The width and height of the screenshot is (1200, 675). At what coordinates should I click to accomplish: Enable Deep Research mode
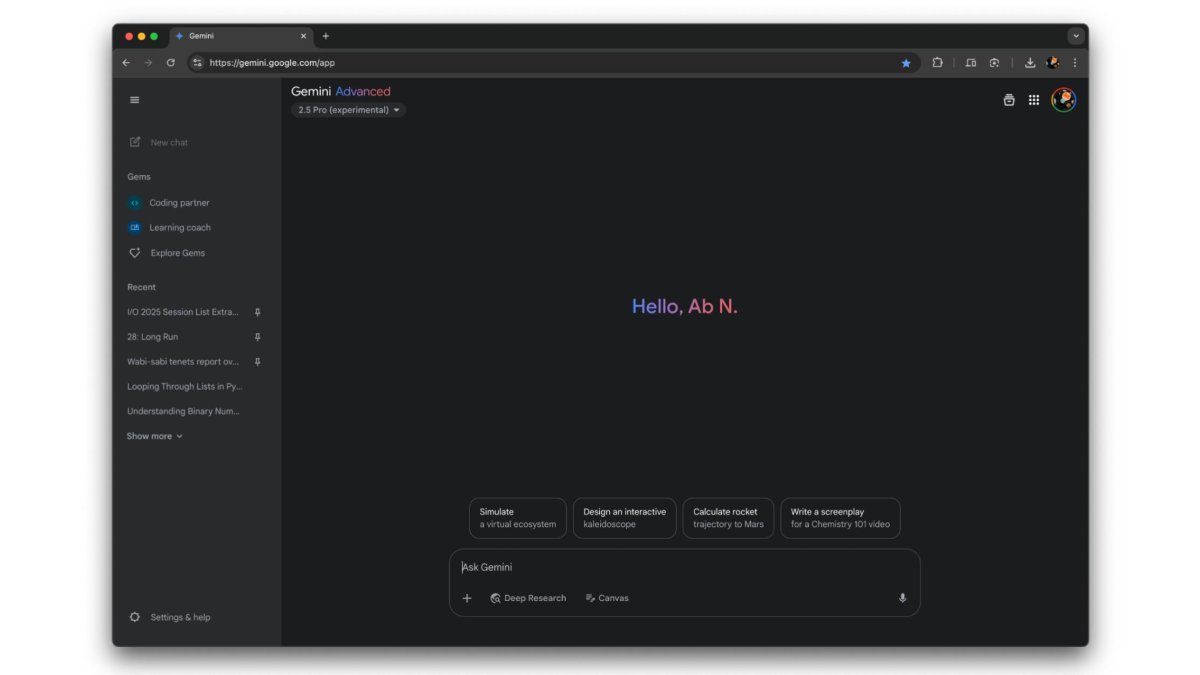528,598
